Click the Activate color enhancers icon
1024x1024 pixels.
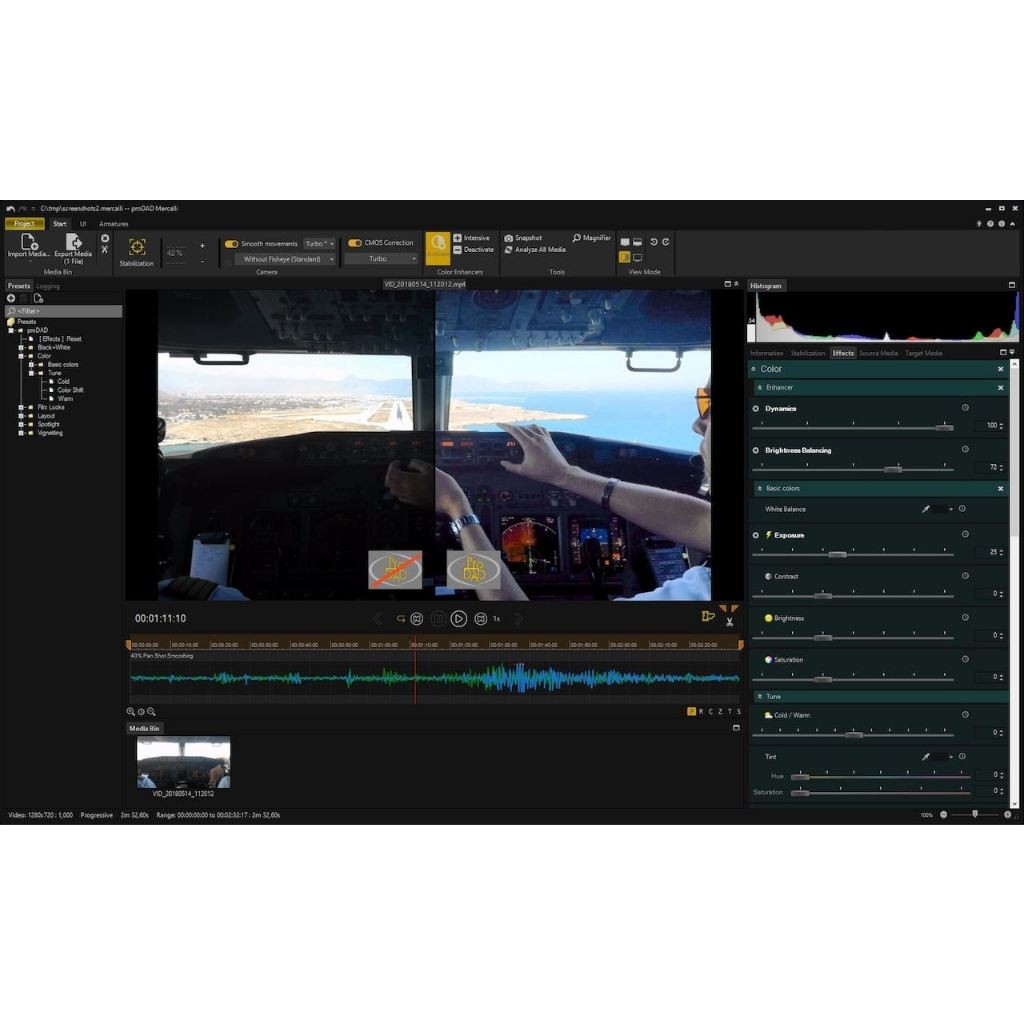tap(437, 250)
